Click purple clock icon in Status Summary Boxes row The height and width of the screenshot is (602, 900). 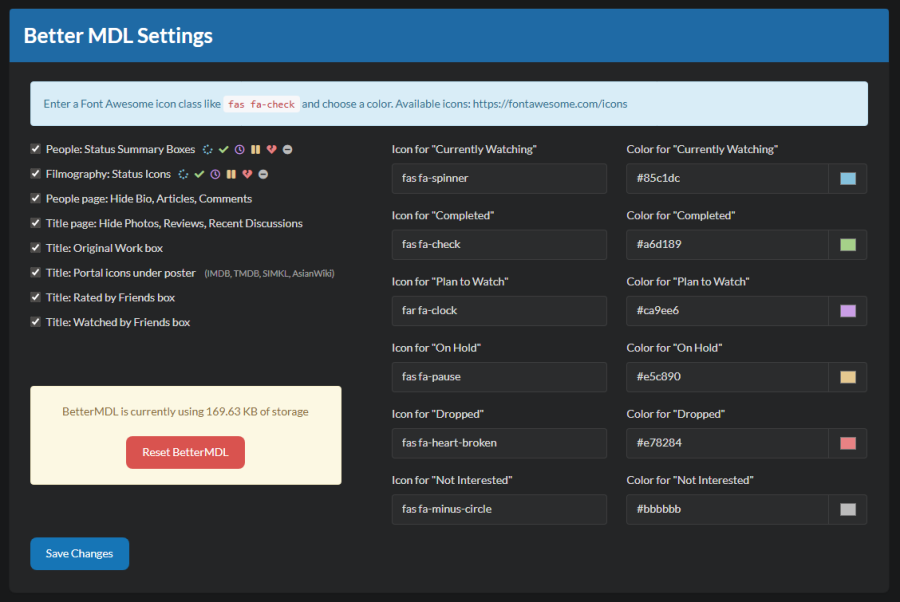240,149
